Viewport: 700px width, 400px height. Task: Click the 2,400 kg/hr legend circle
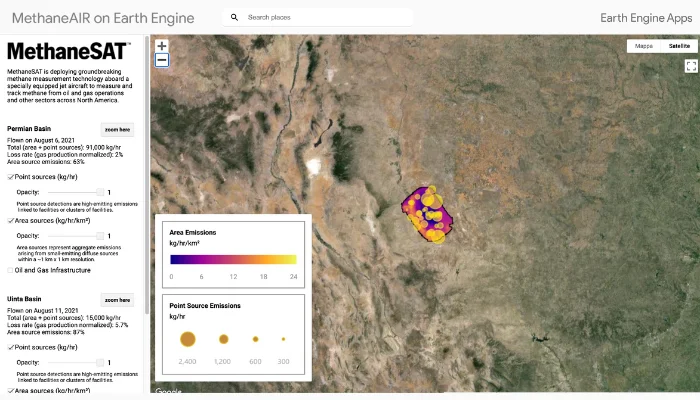[x=188, y=339]
